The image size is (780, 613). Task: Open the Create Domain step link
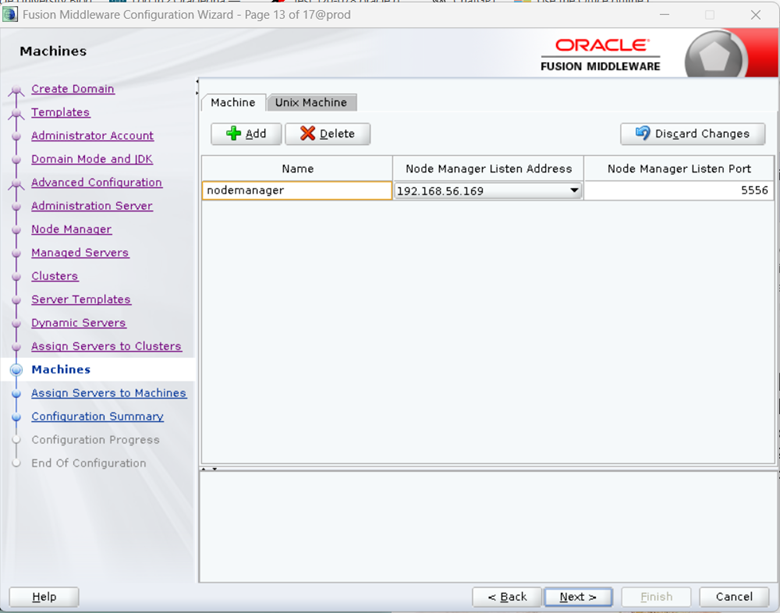tap(73, 89)
